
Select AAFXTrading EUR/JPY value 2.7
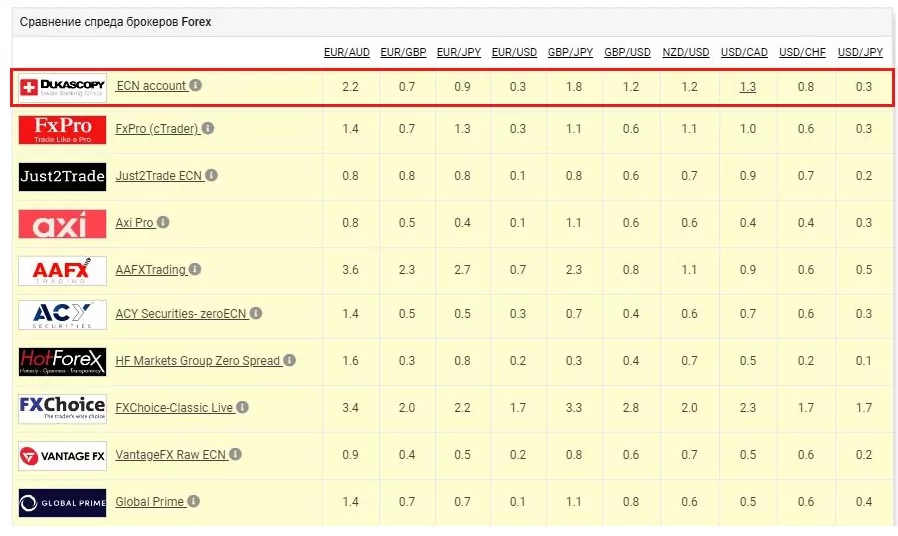pos(462,270)
